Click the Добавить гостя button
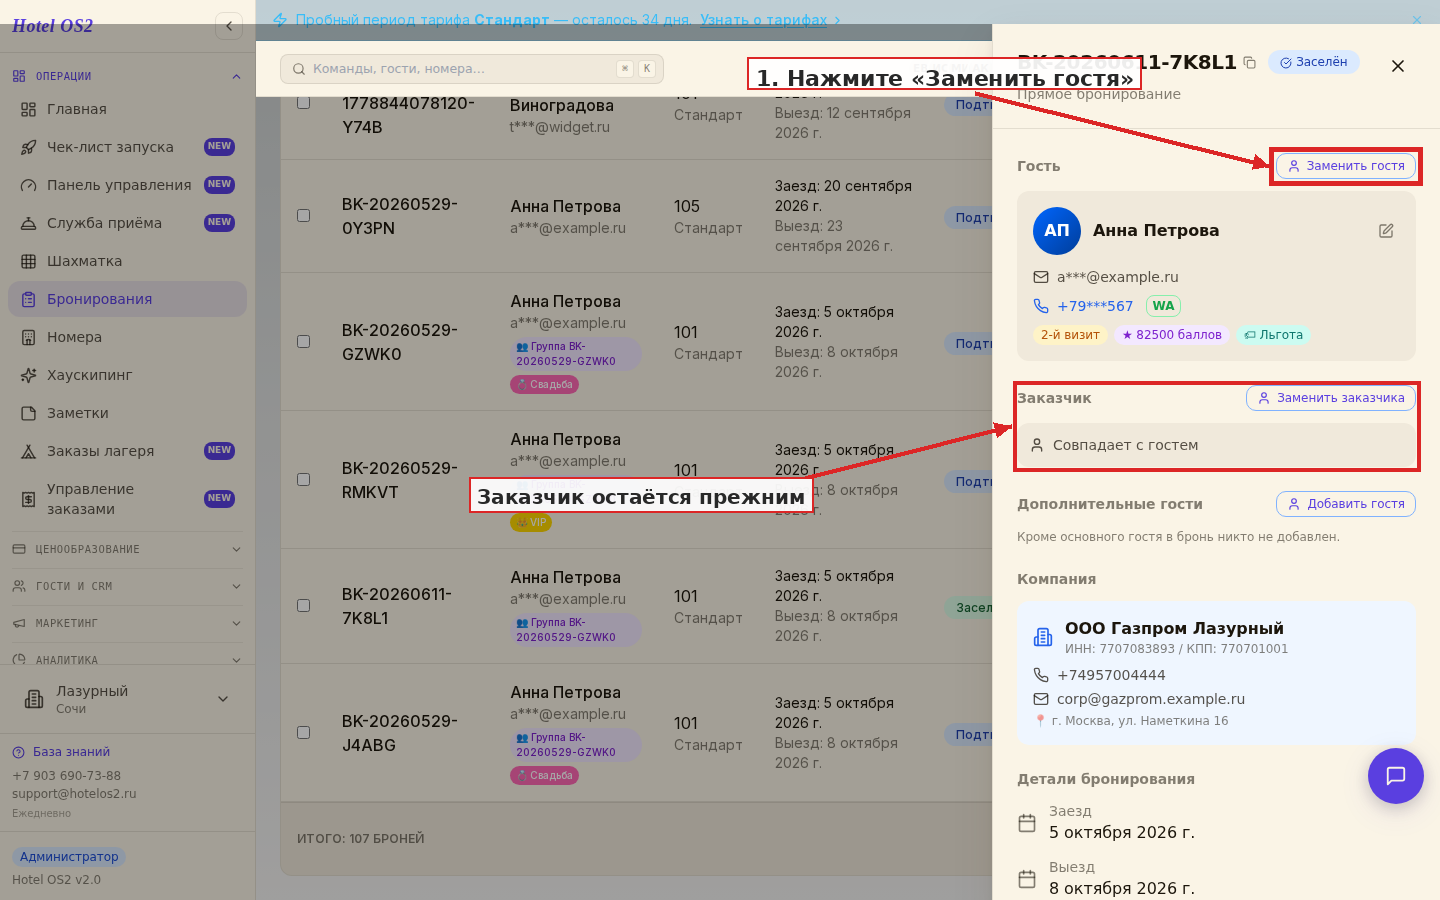 pos(1346,504)
